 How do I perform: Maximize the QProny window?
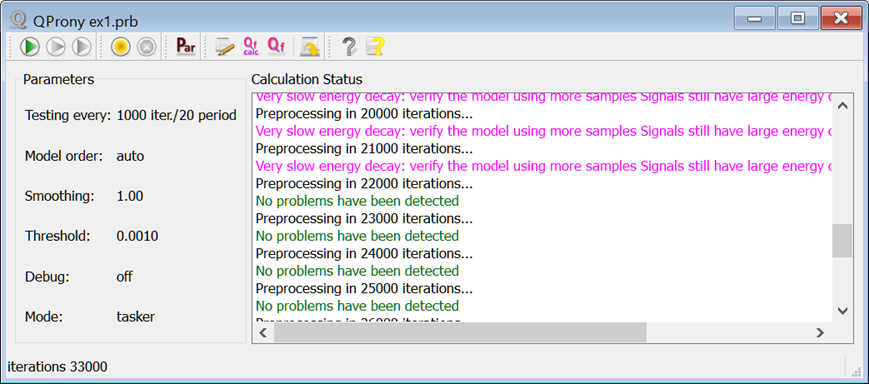[798, 18]
